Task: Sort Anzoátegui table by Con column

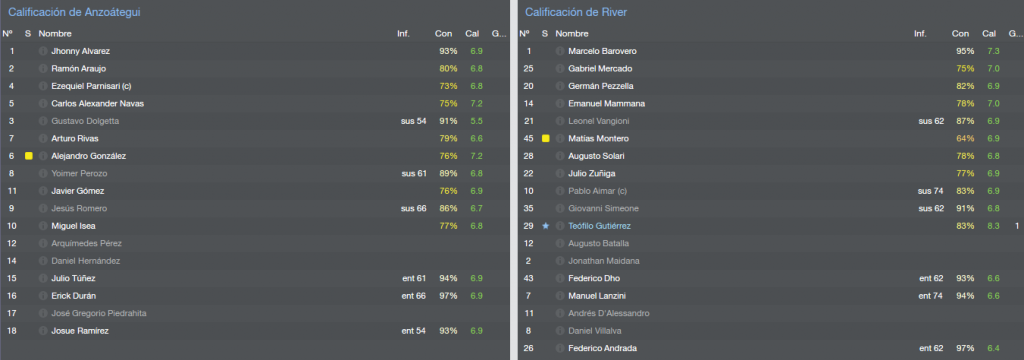Action: (443, 33)
